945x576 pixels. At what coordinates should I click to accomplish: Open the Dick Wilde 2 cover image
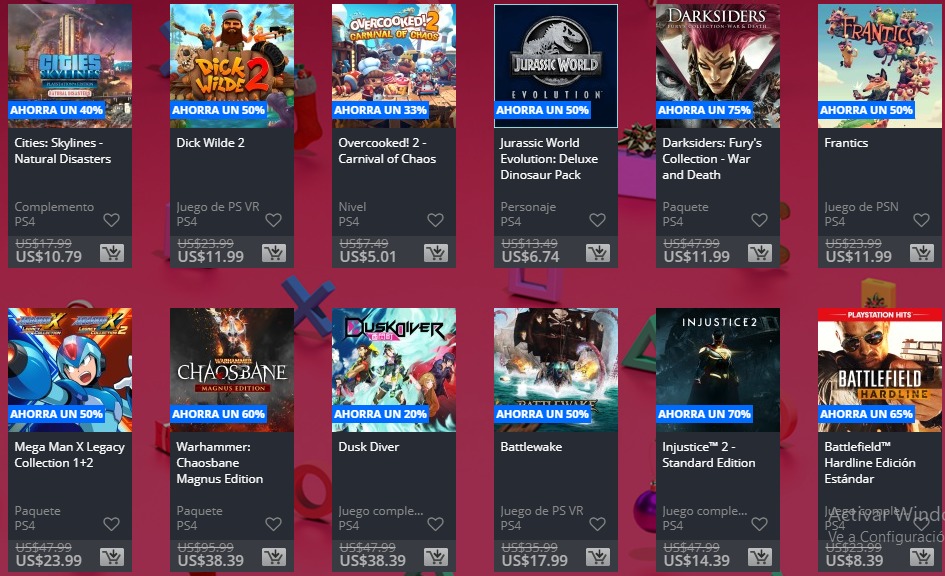pyautogui.click(x=232, y=66)
